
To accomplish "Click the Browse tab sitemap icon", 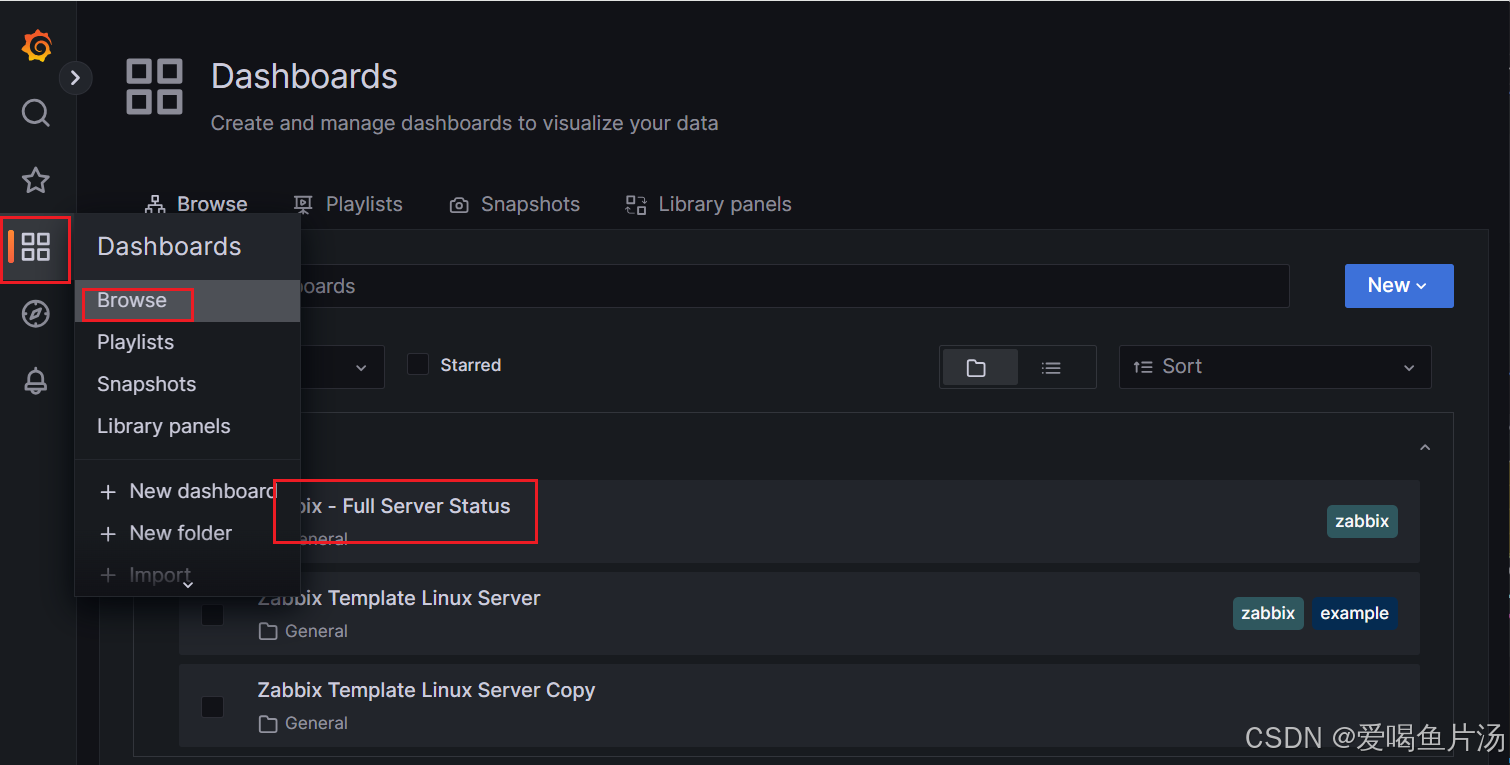I will point(155,205).
